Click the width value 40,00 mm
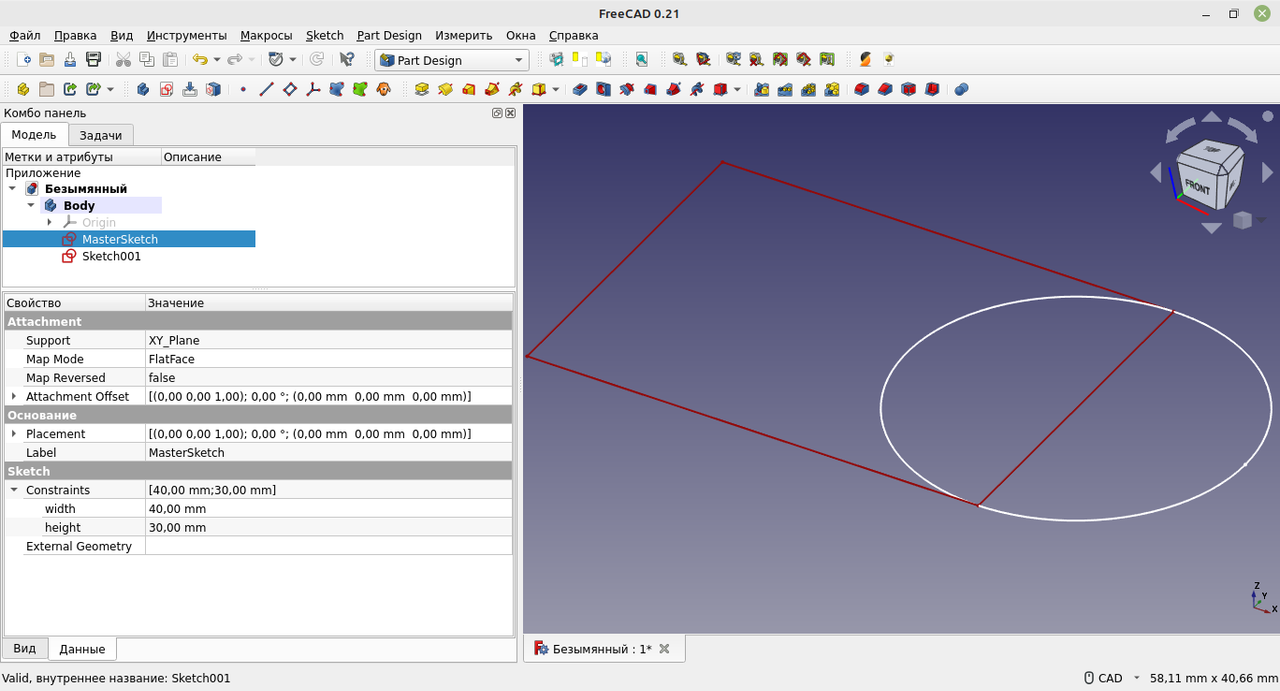 328,509
